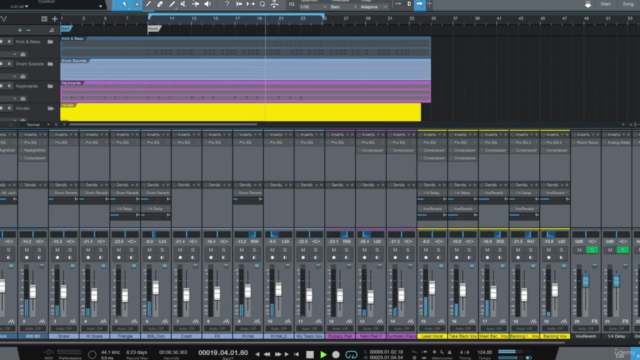Switch to the Song page tab

pyautogui.click(x=628, y=4)
